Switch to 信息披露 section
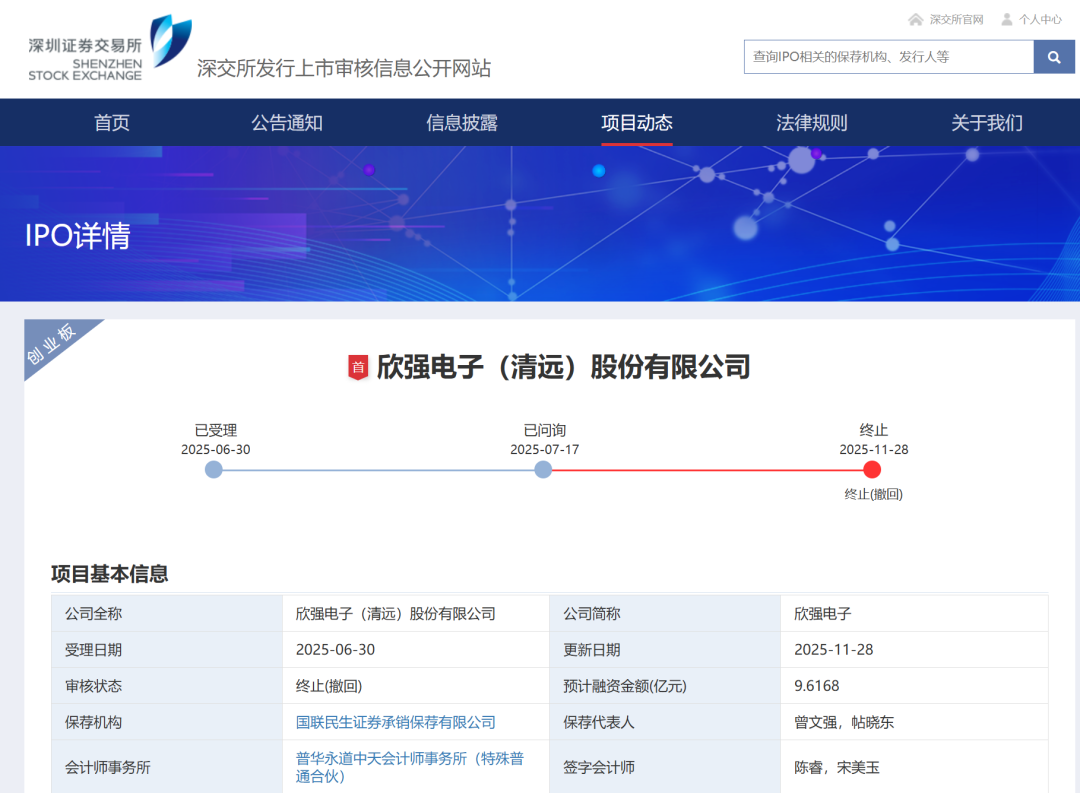The image size is (1080, 793). coord(462,122)
